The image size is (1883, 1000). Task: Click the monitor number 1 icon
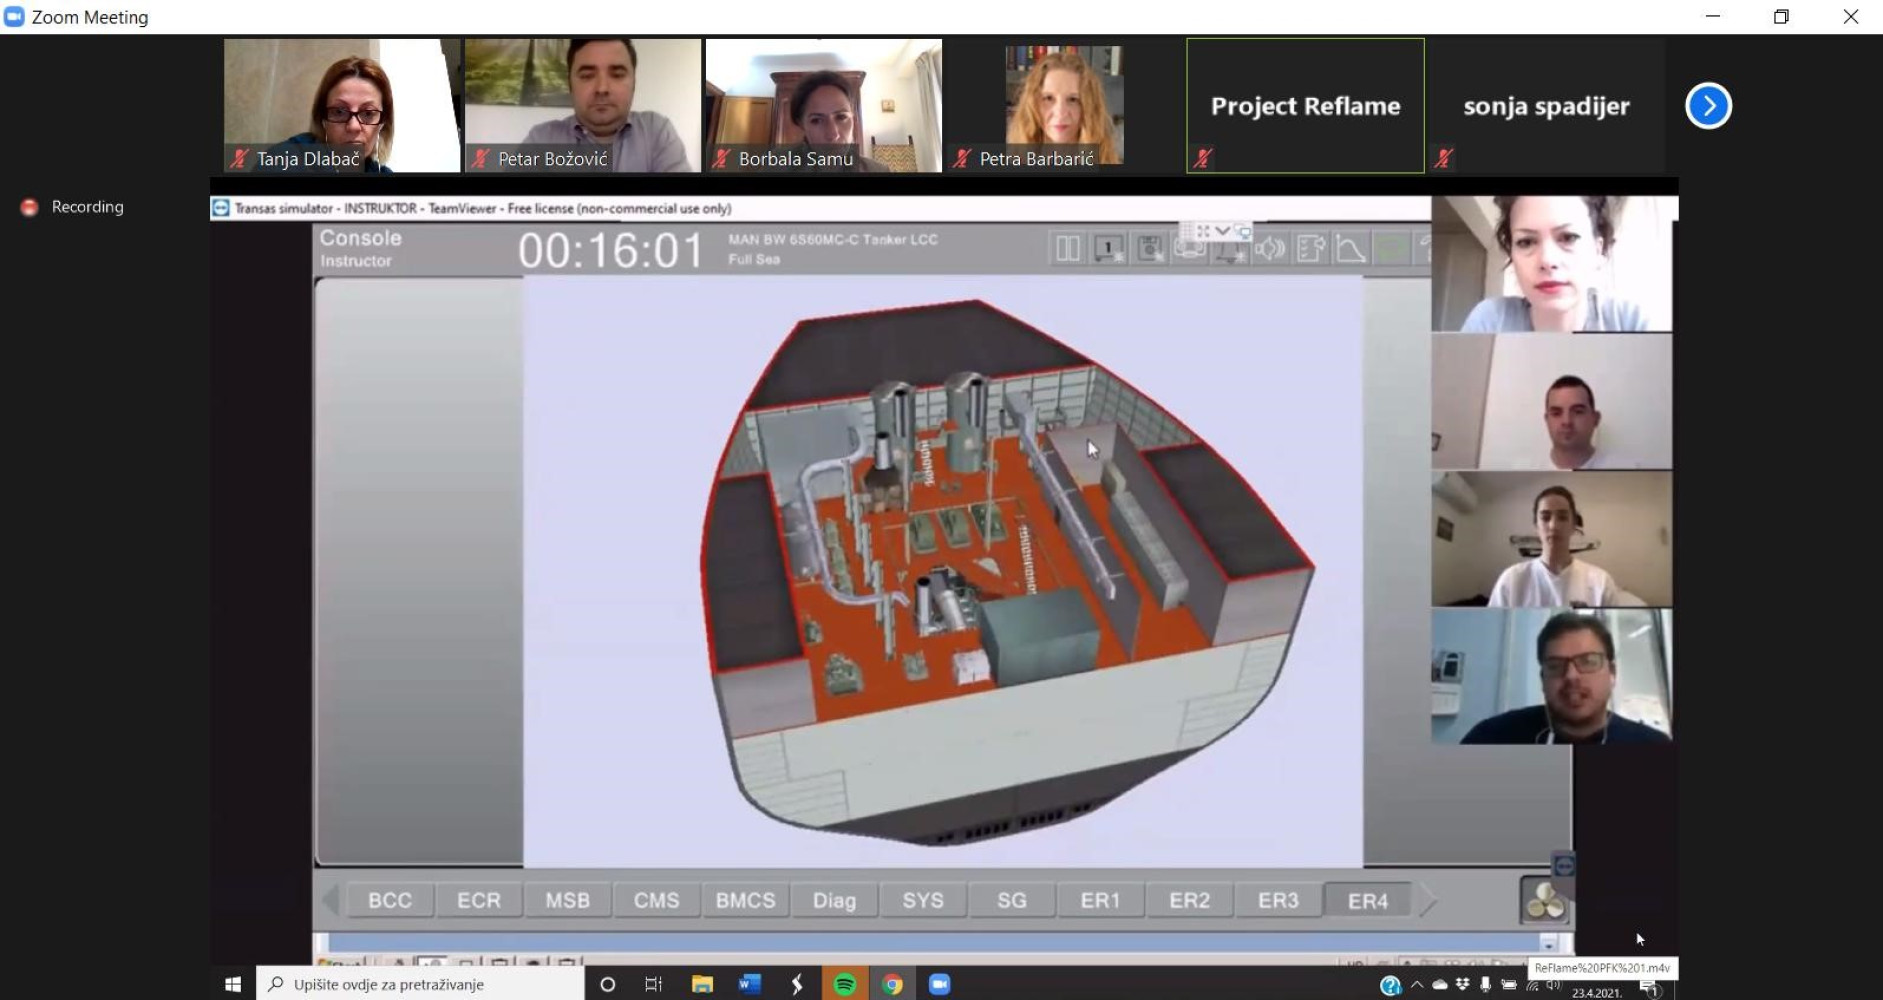tap(1108, 248)
